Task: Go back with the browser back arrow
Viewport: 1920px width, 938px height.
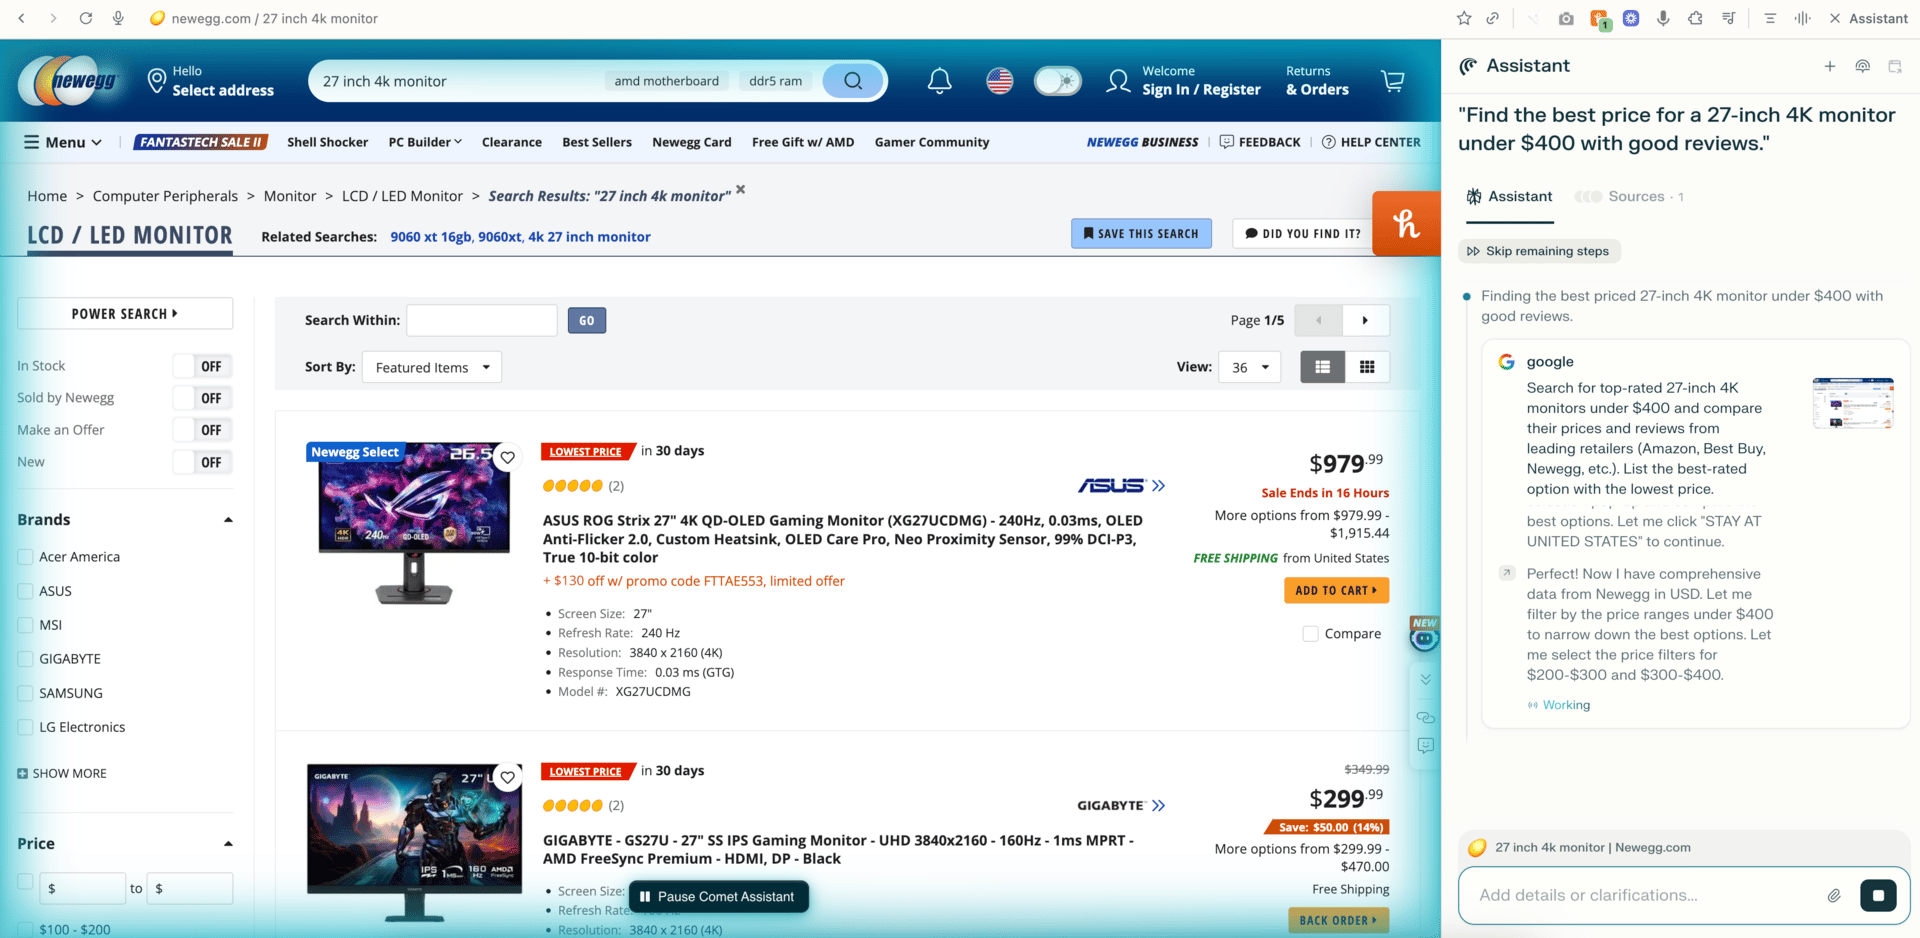Action: (22, 18)
